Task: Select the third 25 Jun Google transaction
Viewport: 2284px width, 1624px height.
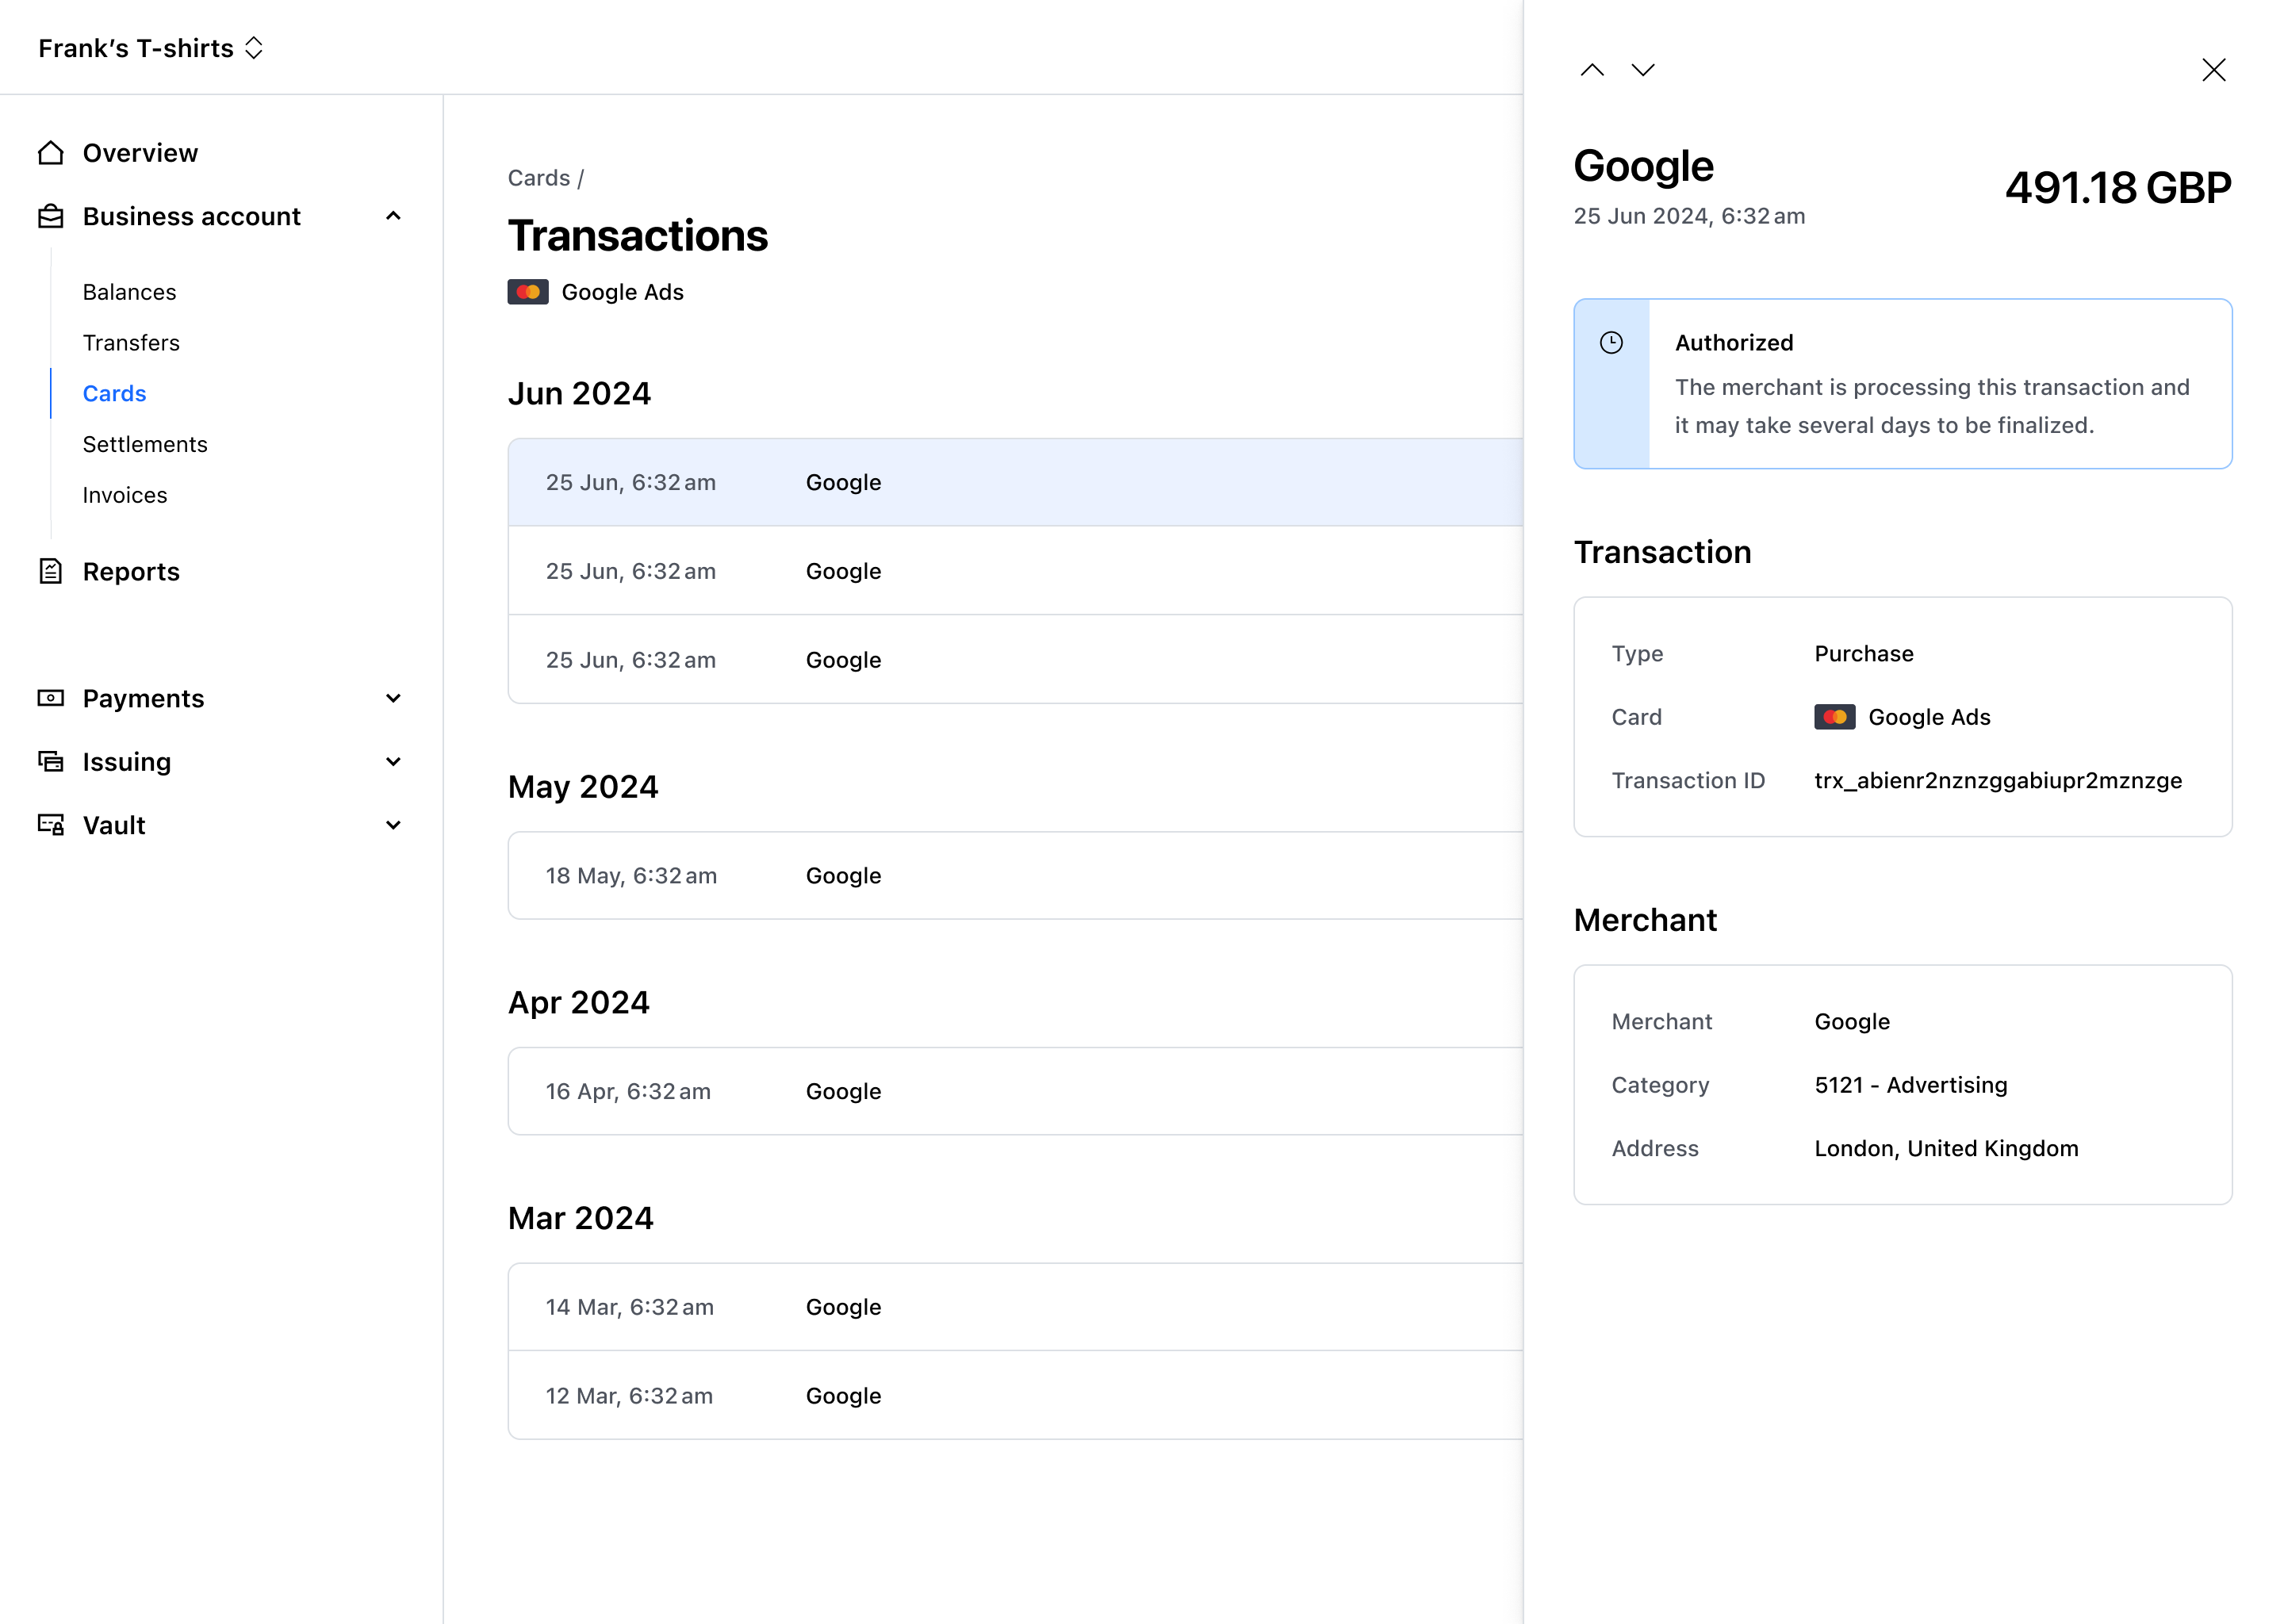Action: point(1015,660)
